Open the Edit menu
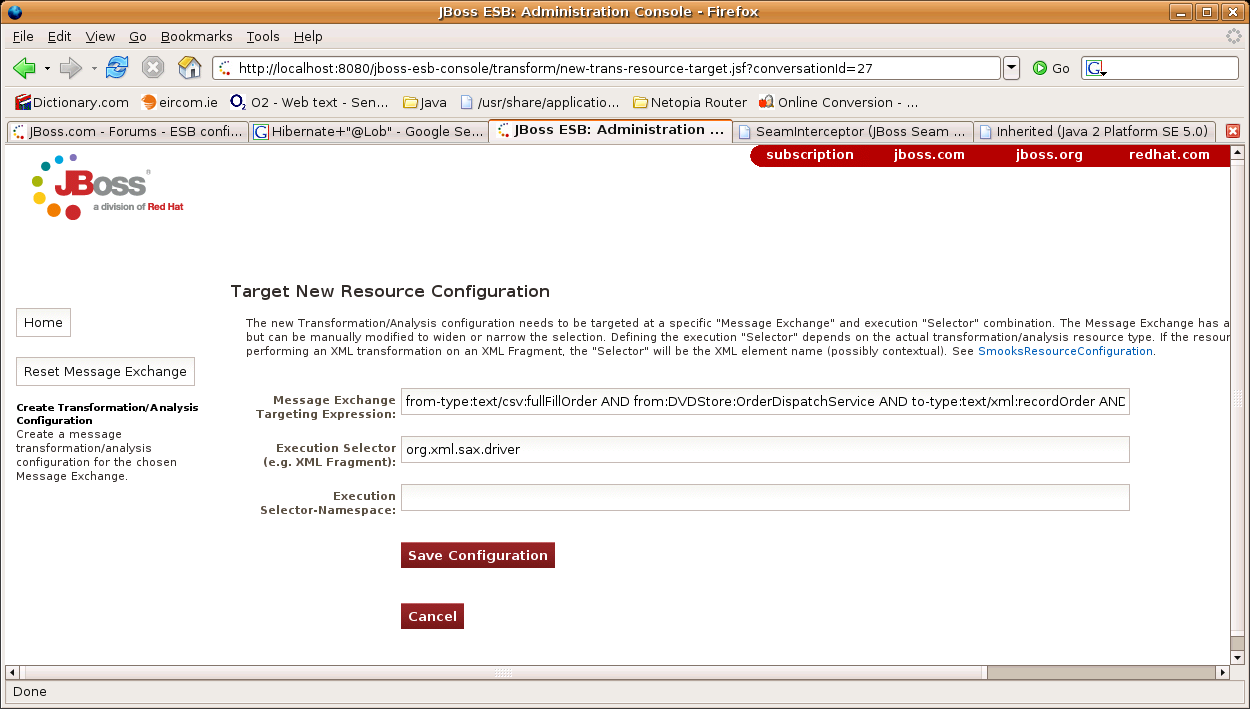This screenshot has height=709, width=1250. click(60, 36)
